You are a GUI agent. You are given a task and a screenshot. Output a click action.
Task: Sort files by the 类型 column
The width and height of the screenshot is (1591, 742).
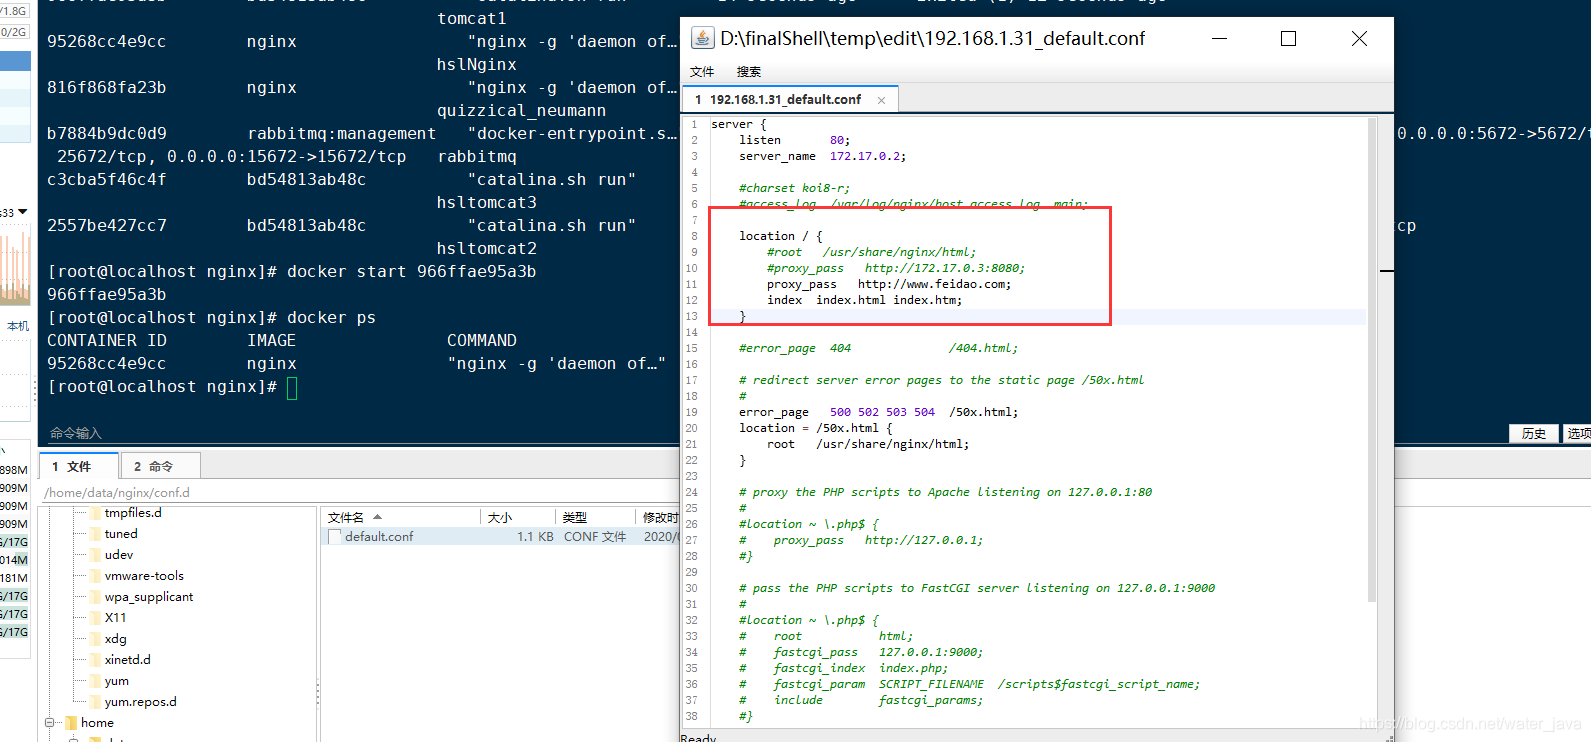pyautogui.click(x=595, y=517)
